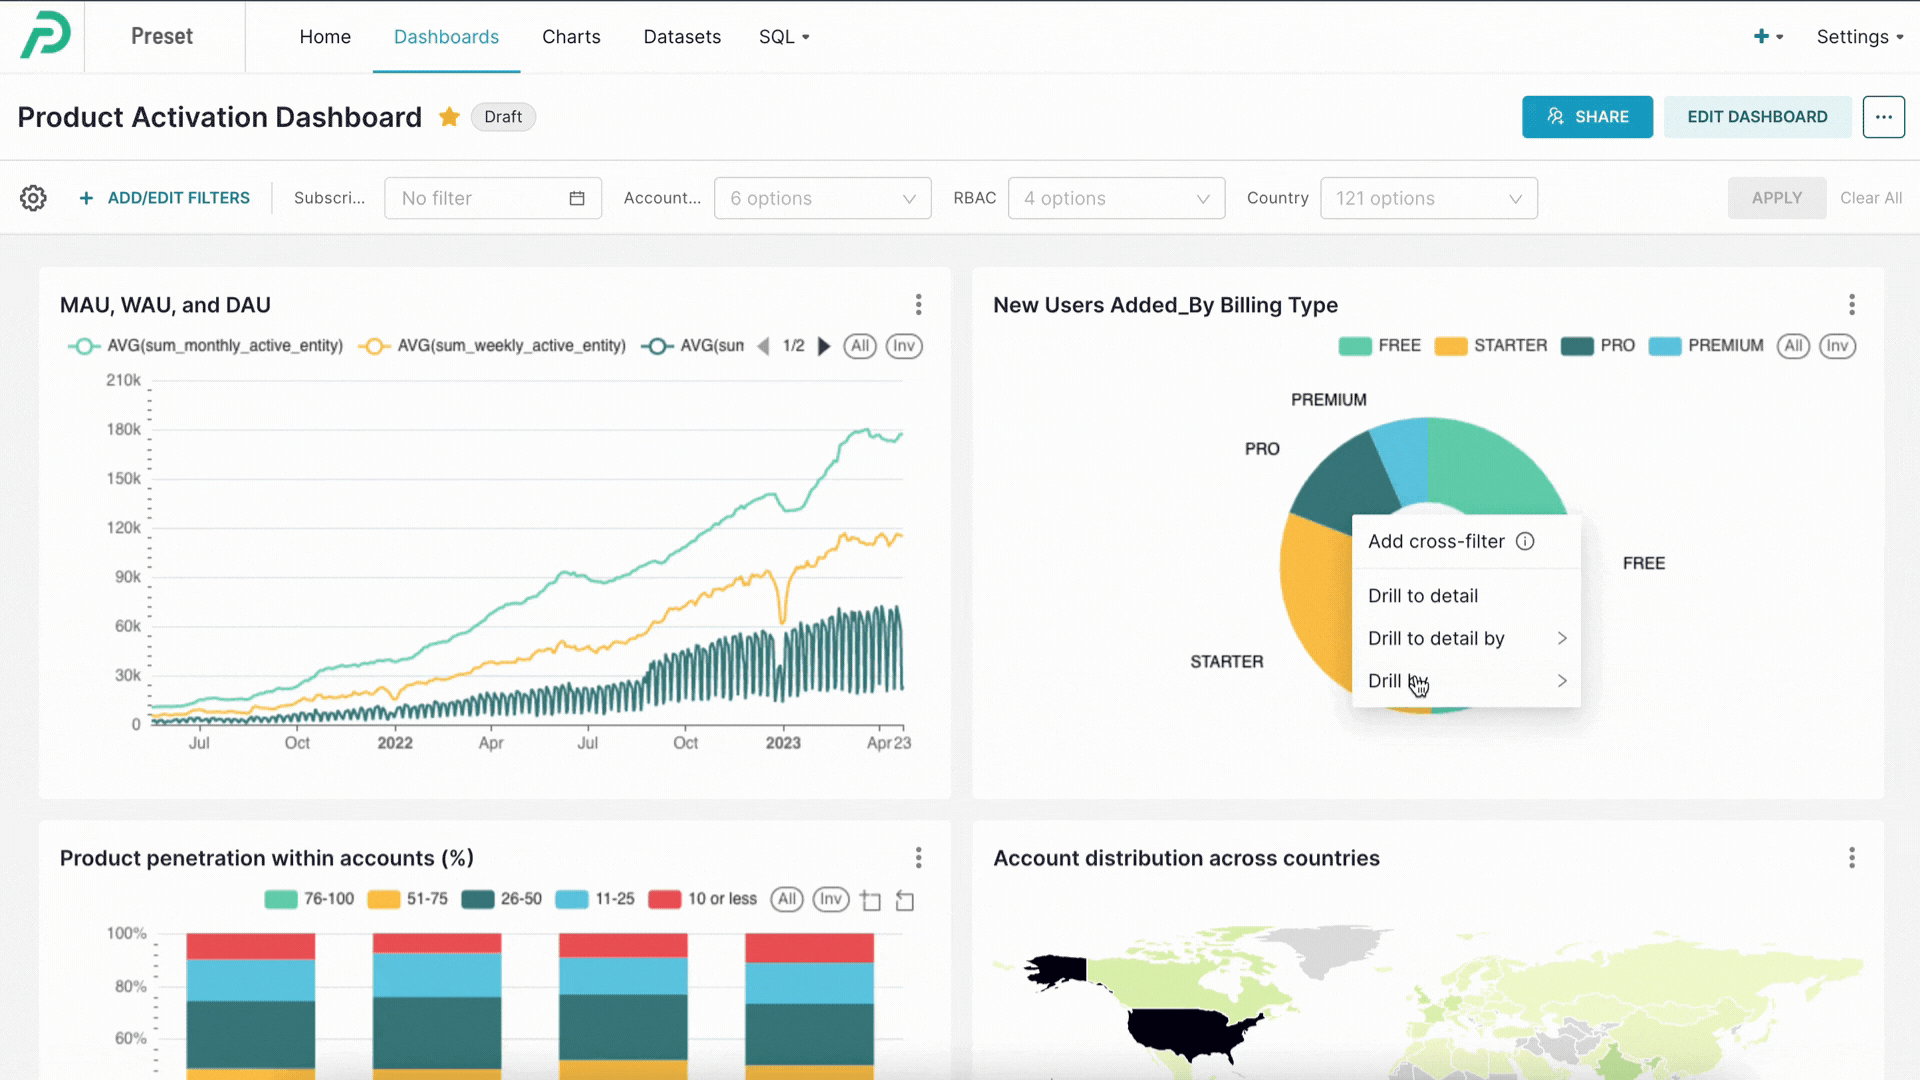1920x1080 pixels.
Task: Open New Users Added chart three-dot menu
Action: tap(1851, 304)
